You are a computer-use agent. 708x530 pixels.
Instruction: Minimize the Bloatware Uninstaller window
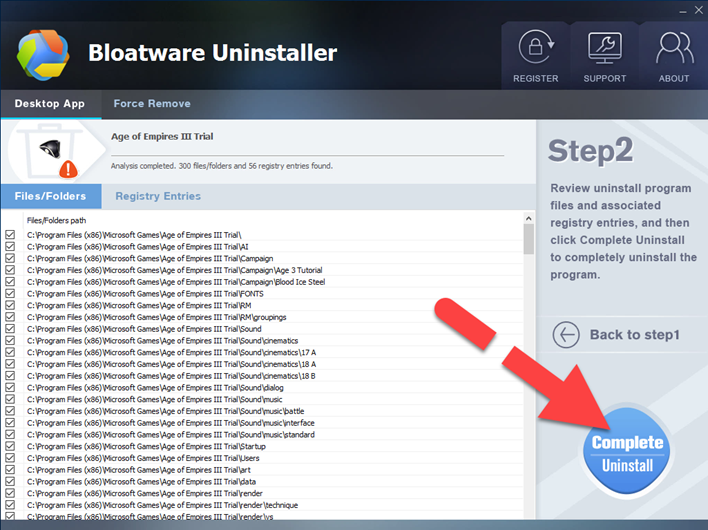point(683,11)
